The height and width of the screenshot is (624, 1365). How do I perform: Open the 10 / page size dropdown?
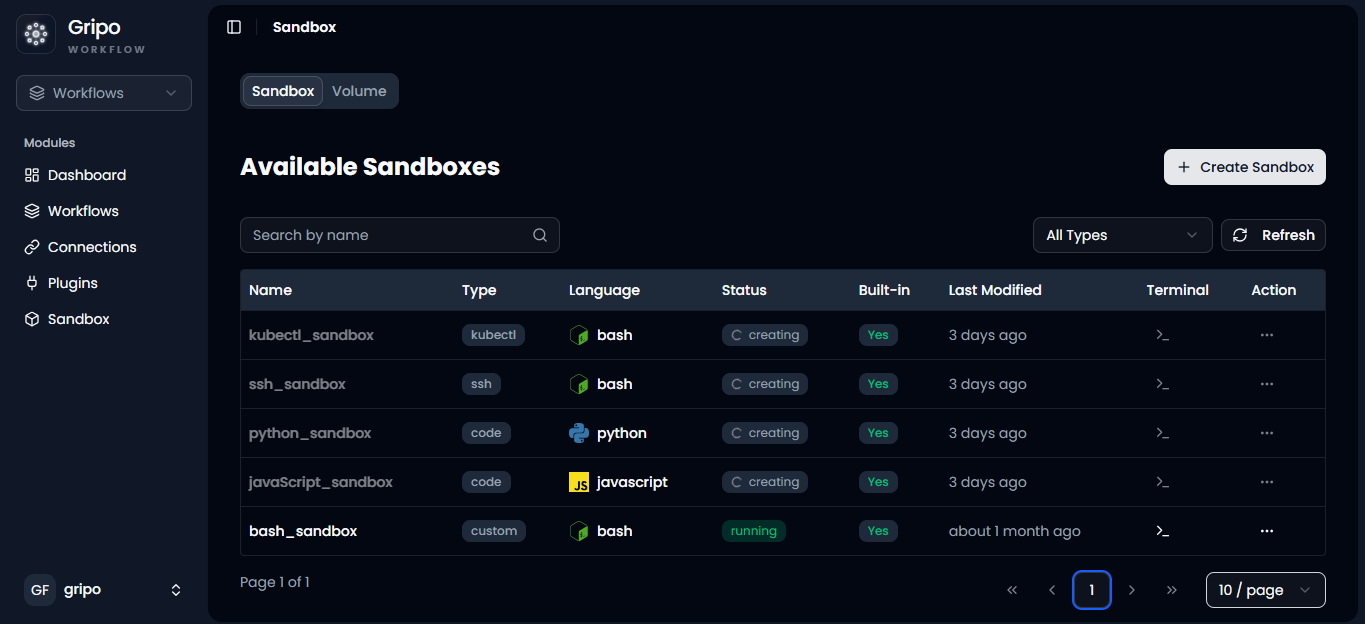[x=1265, y=590]
